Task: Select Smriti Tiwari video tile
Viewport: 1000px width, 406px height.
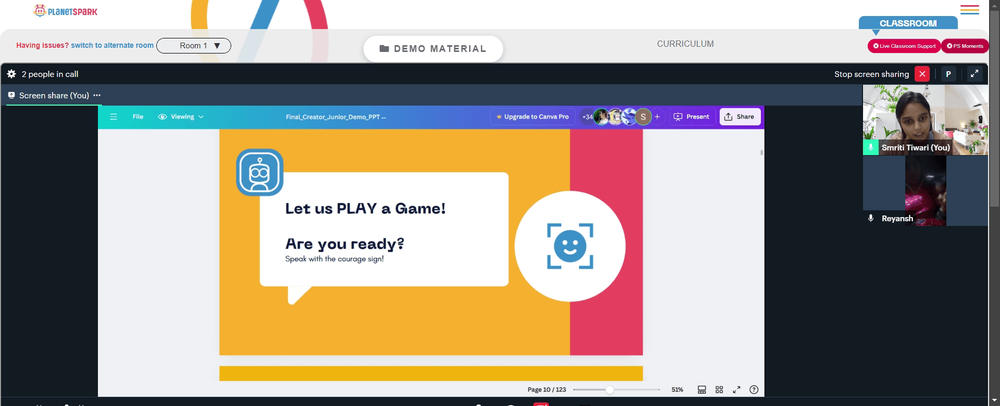Action: 925,120
